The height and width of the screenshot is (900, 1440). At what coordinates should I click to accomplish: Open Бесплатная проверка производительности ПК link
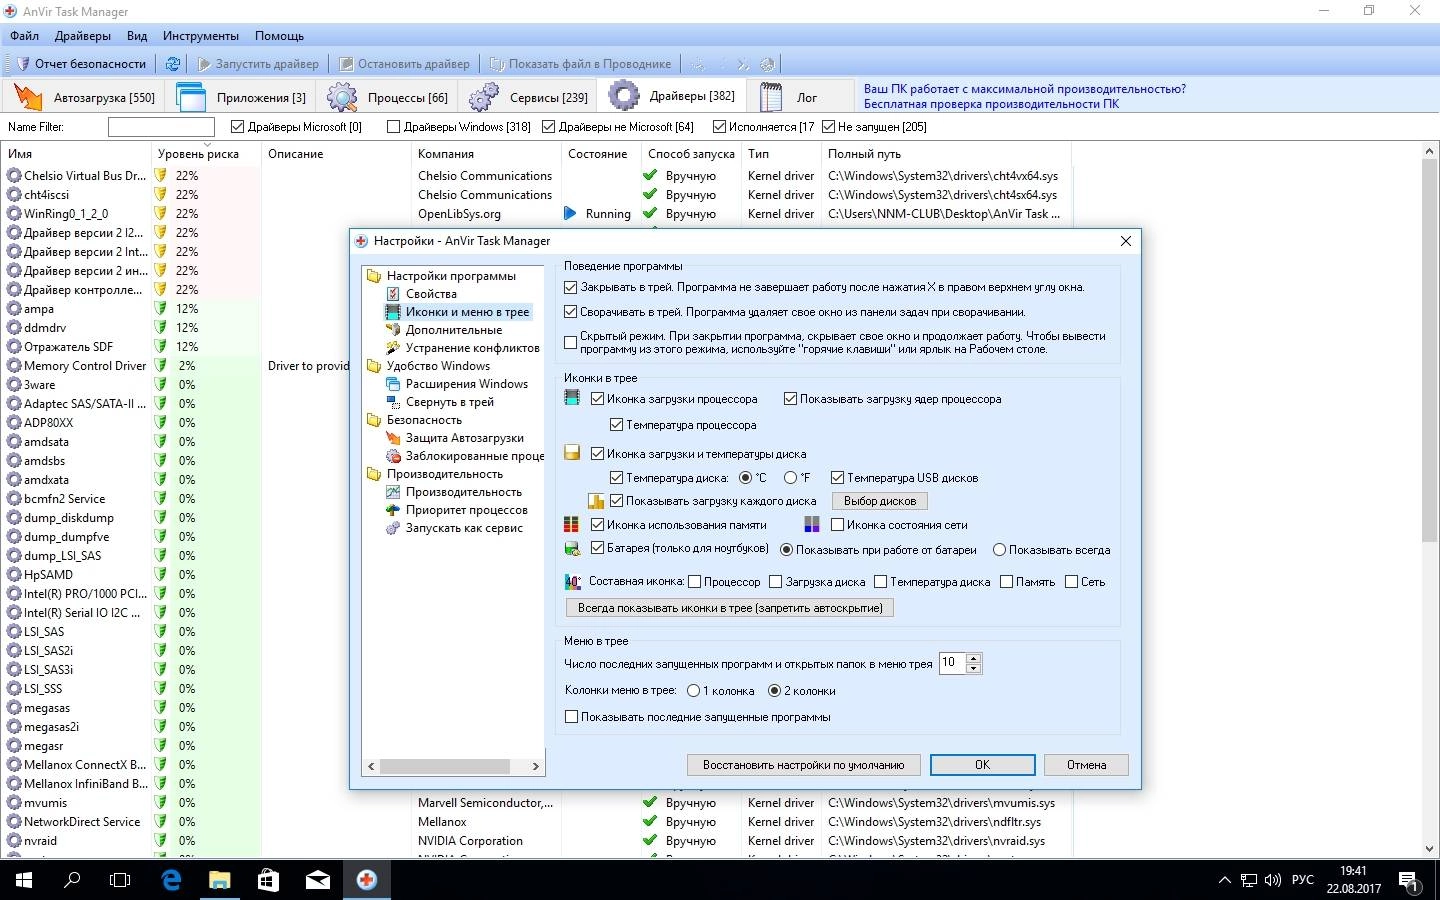click(991, 104)
